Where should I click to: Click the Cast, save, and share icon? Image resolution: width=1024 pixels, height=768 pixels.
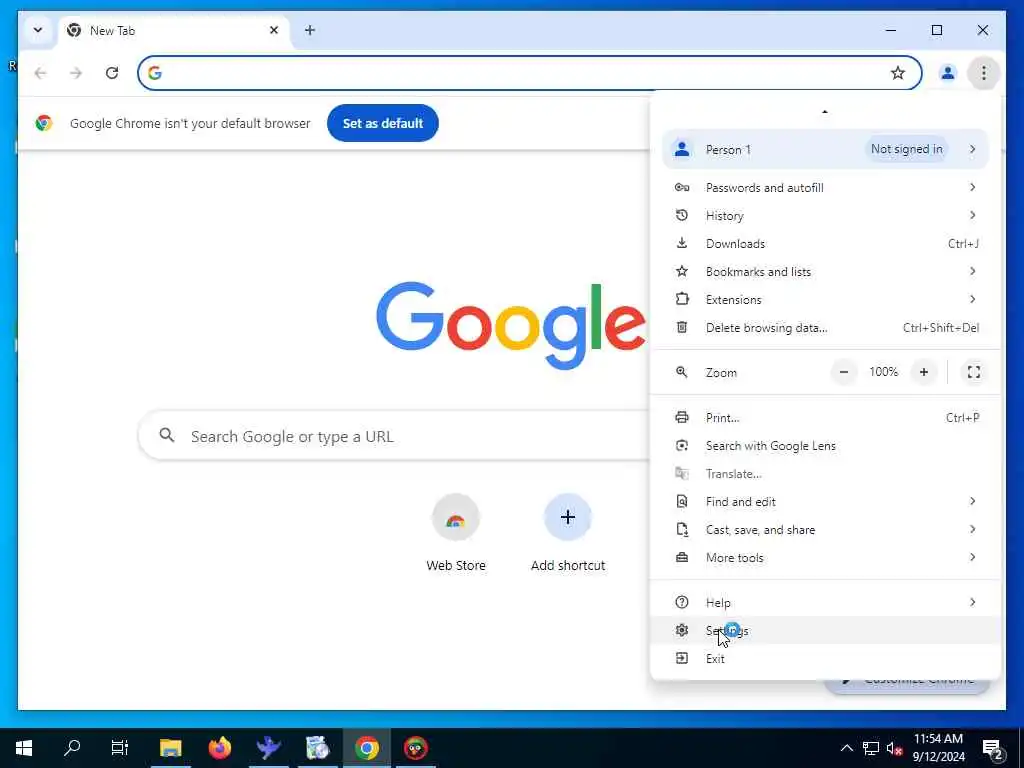pos(682,530)
